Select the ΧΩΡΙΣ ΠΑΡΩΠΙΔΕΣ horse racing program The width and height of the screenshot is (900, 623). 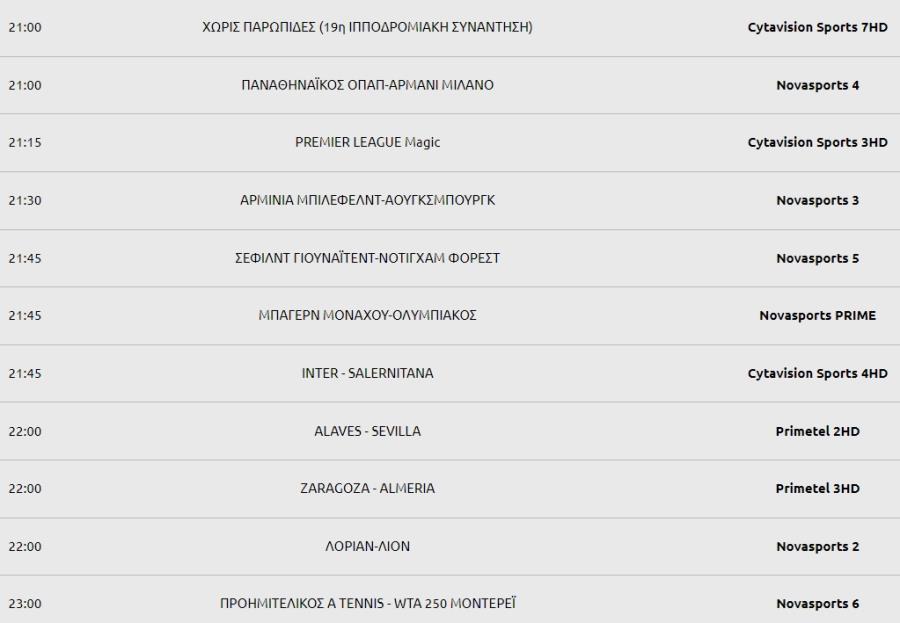[367, 27]
